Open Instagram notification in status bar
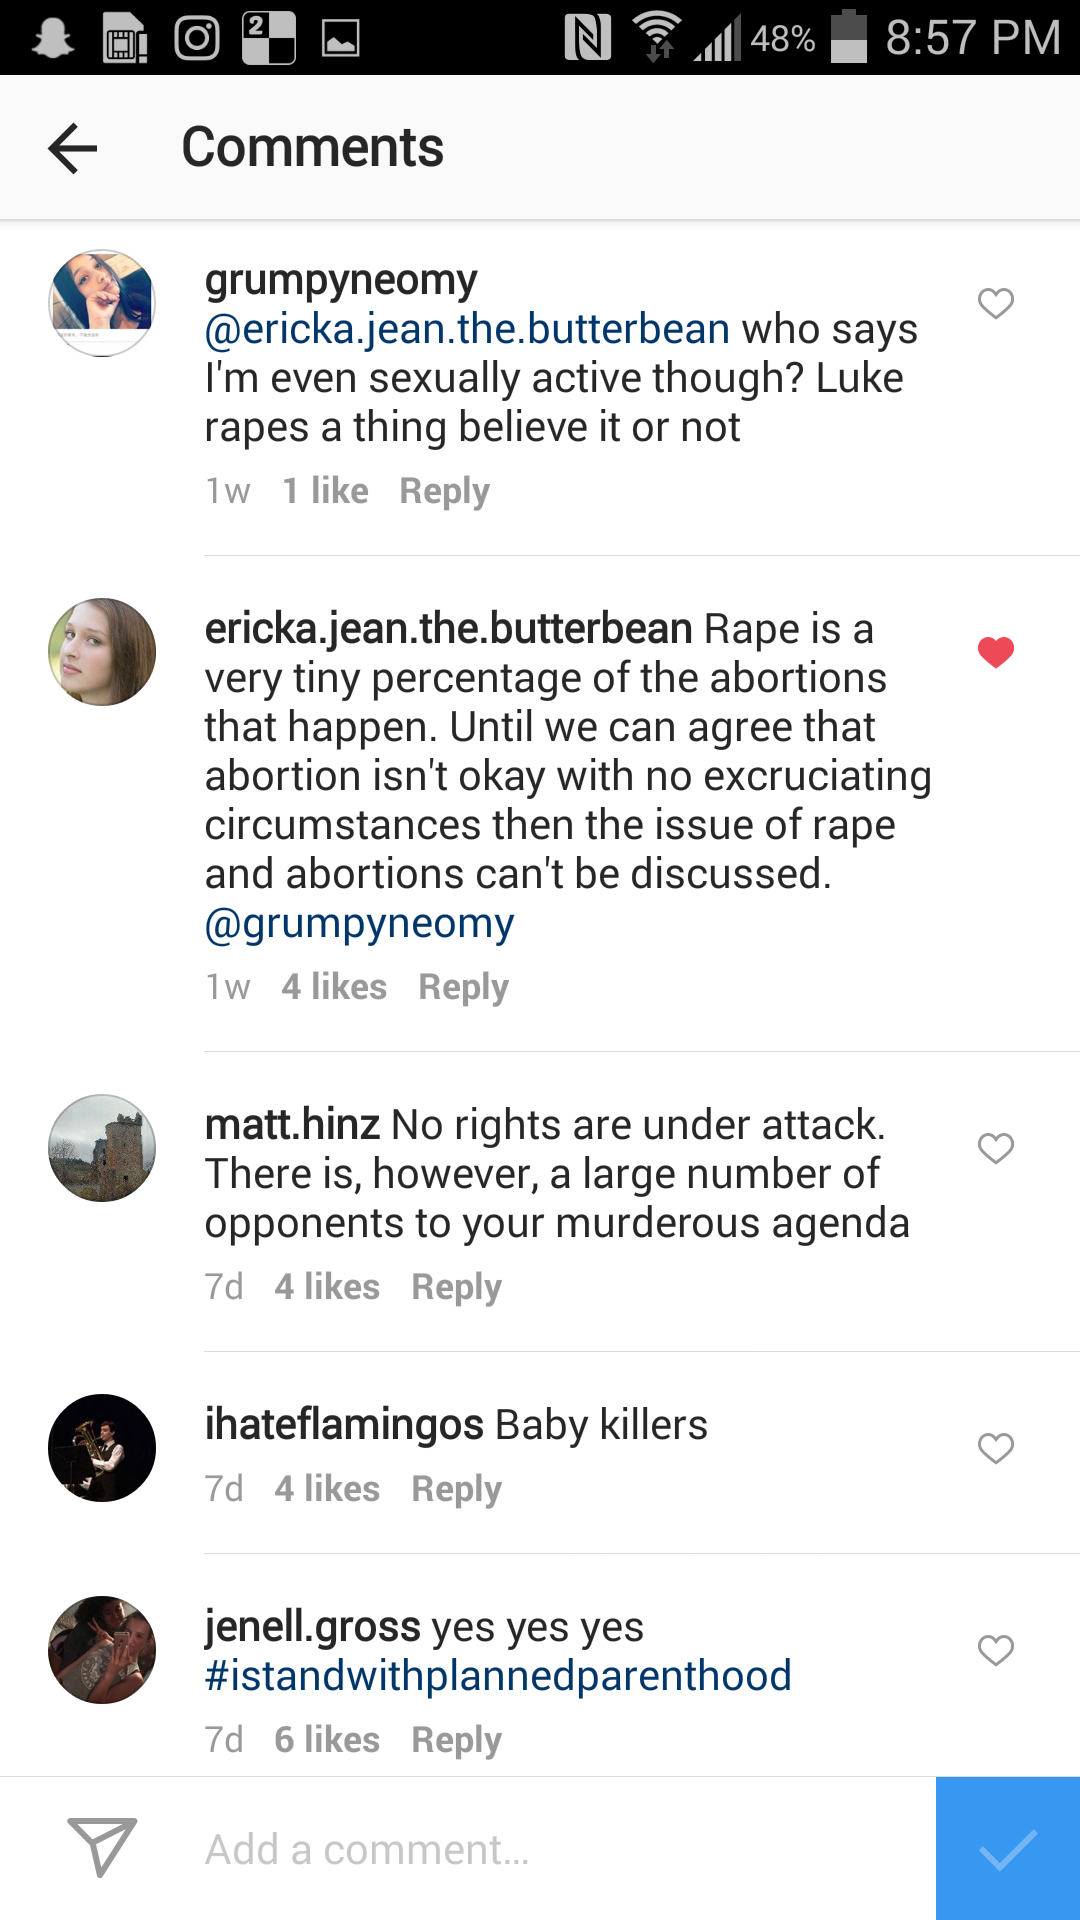The height and width of the screenshot is (1920, 1080). pos(197,39)
